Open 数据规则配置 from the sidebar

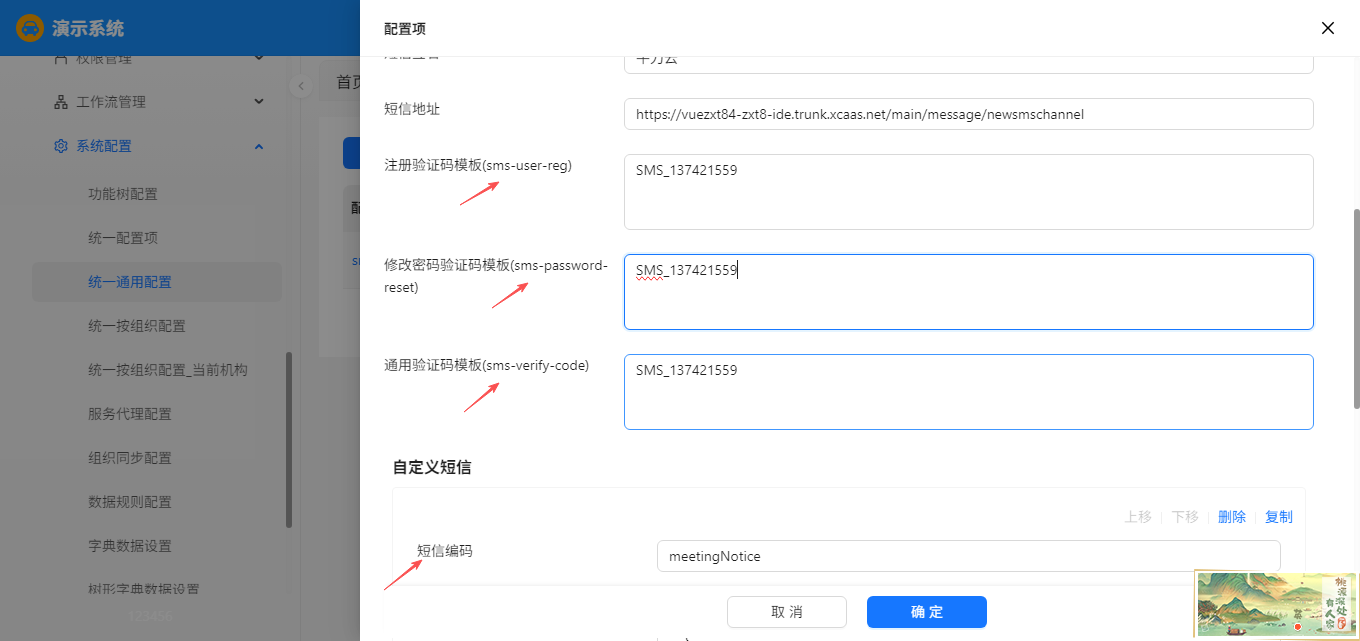click(130, 502)
